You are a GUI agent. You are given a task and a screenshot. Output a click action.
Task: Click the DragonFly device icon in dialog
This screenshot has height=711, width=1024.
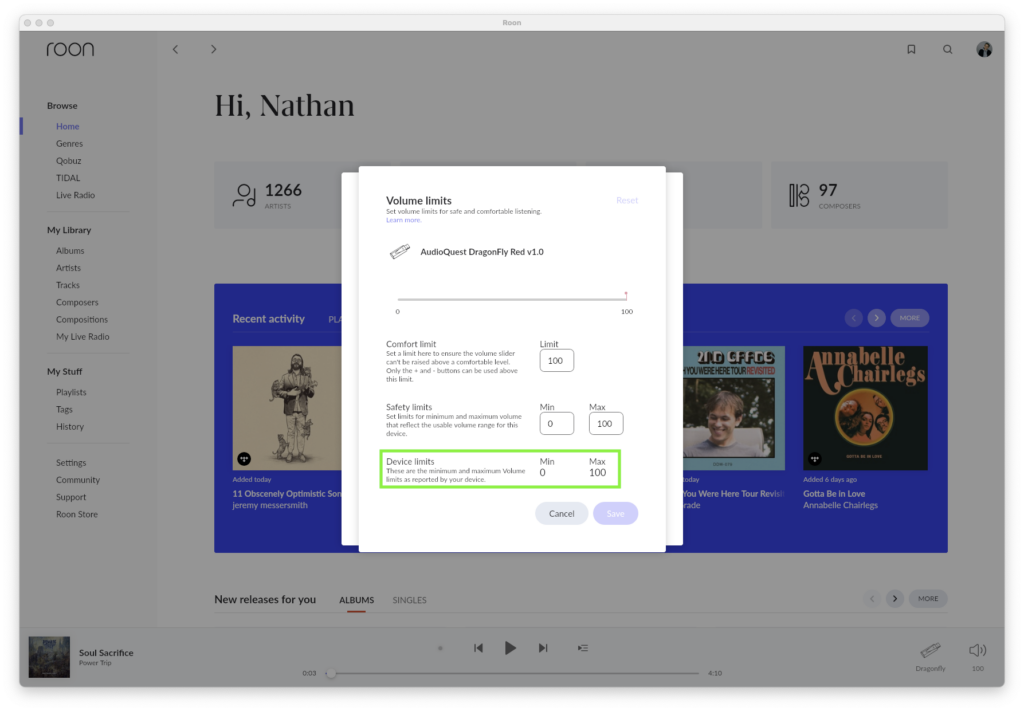400,251
